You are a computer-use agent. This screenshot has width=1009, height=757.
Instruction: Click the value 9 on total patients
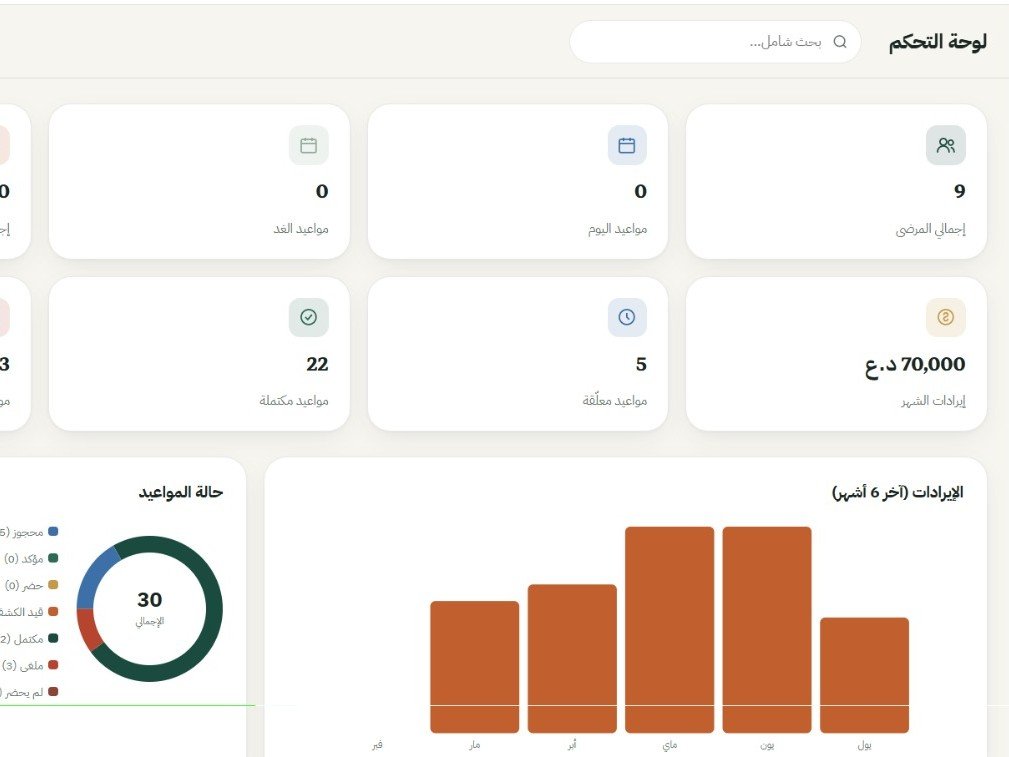959,191
